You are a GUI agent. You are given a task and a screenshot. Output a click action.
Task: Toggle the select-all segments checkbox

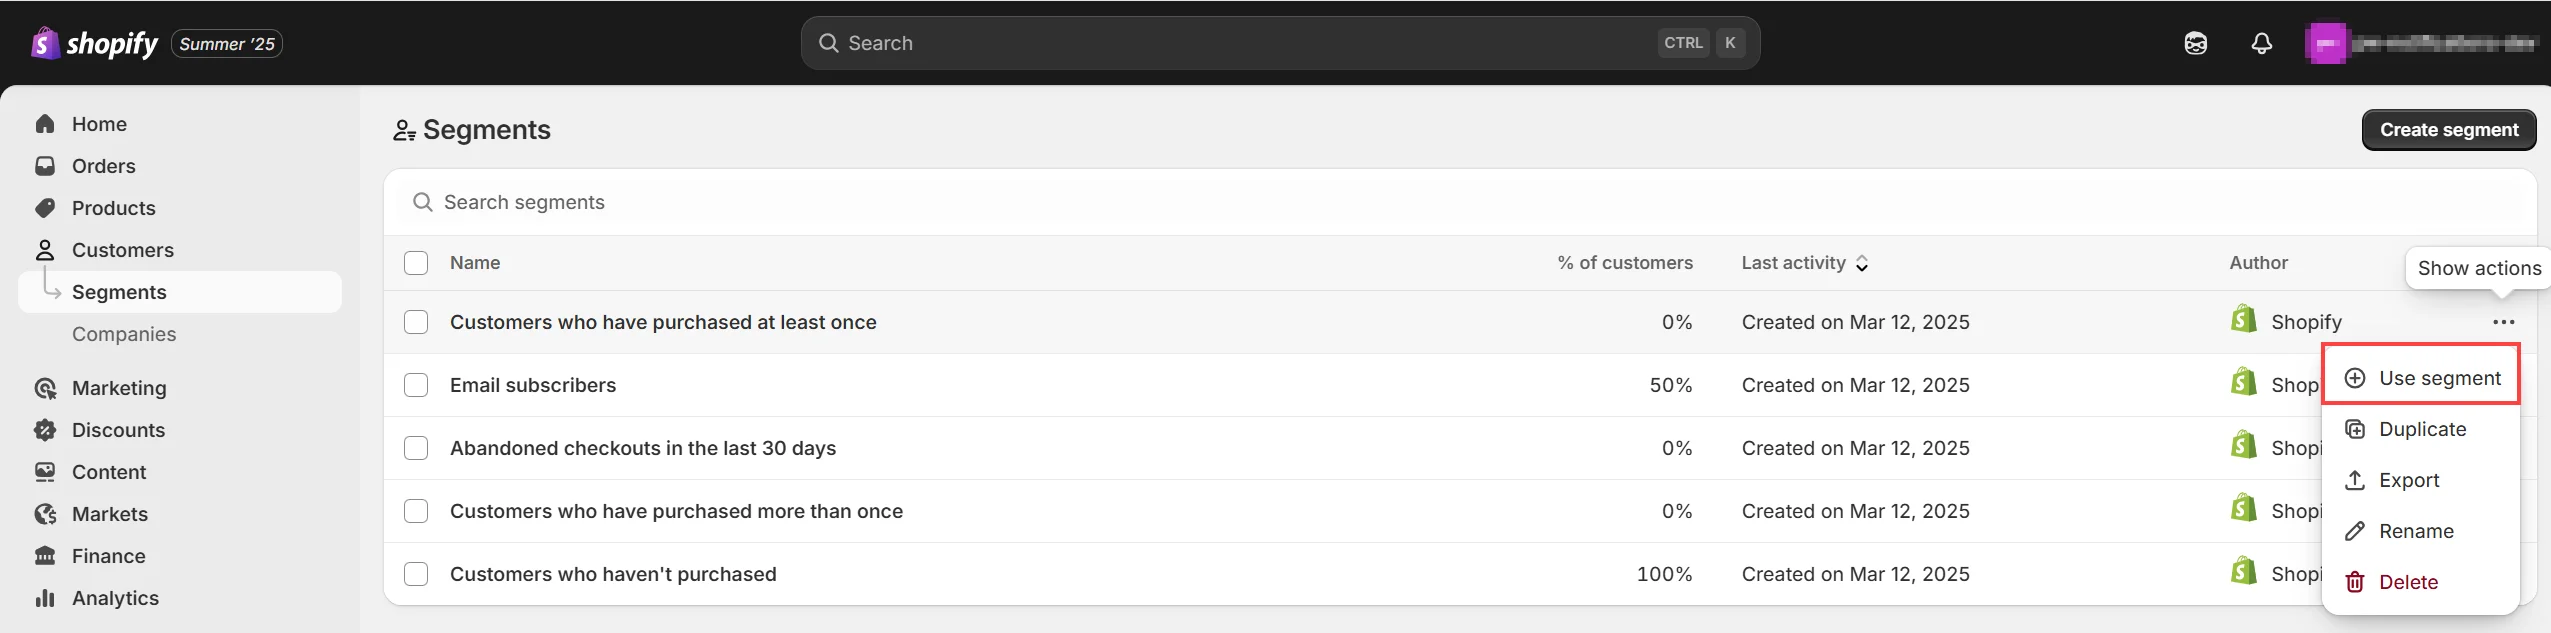coord(416,263)
